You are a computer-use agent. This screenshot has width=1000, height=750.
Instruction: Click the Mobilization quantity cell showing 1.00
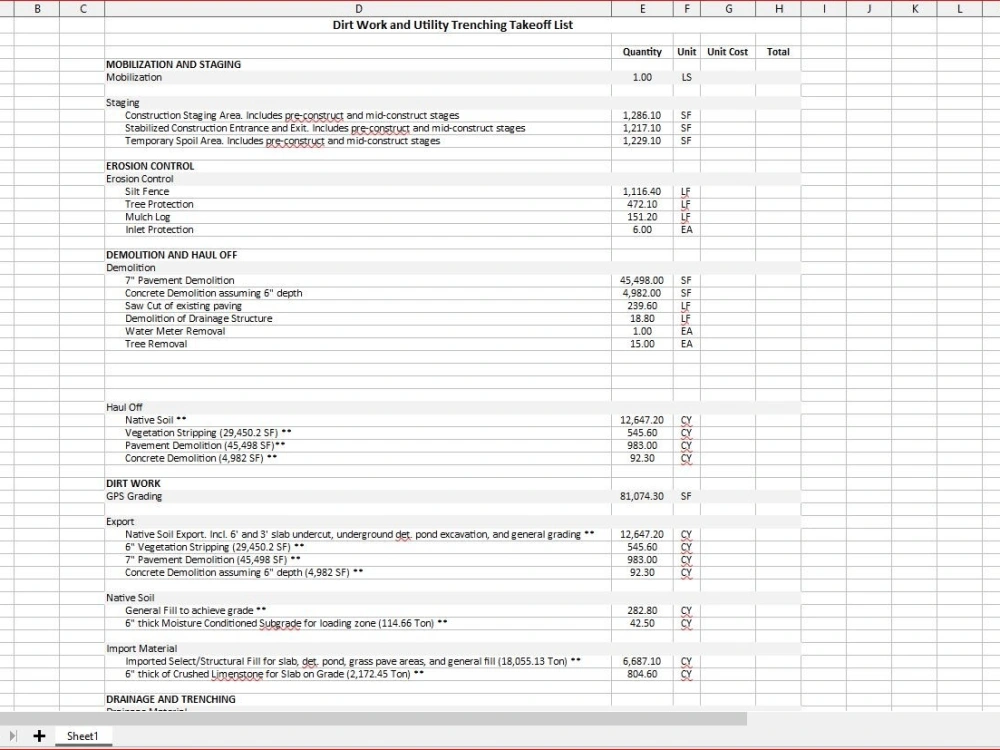pyautogui.click(x=640, y=77)
